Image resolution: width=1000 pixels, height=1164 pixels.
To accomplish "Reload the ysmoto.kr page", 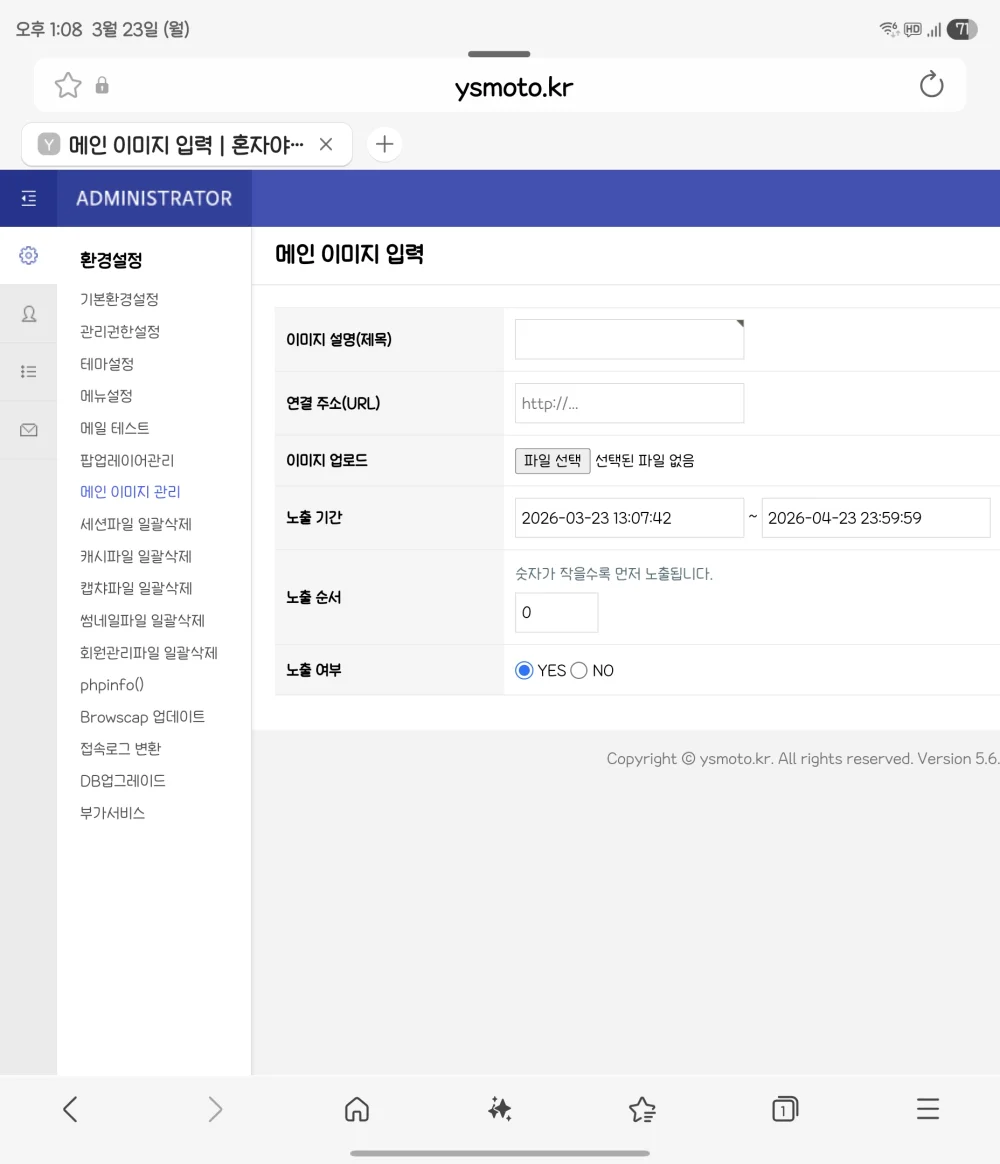I will click(931, 85).
